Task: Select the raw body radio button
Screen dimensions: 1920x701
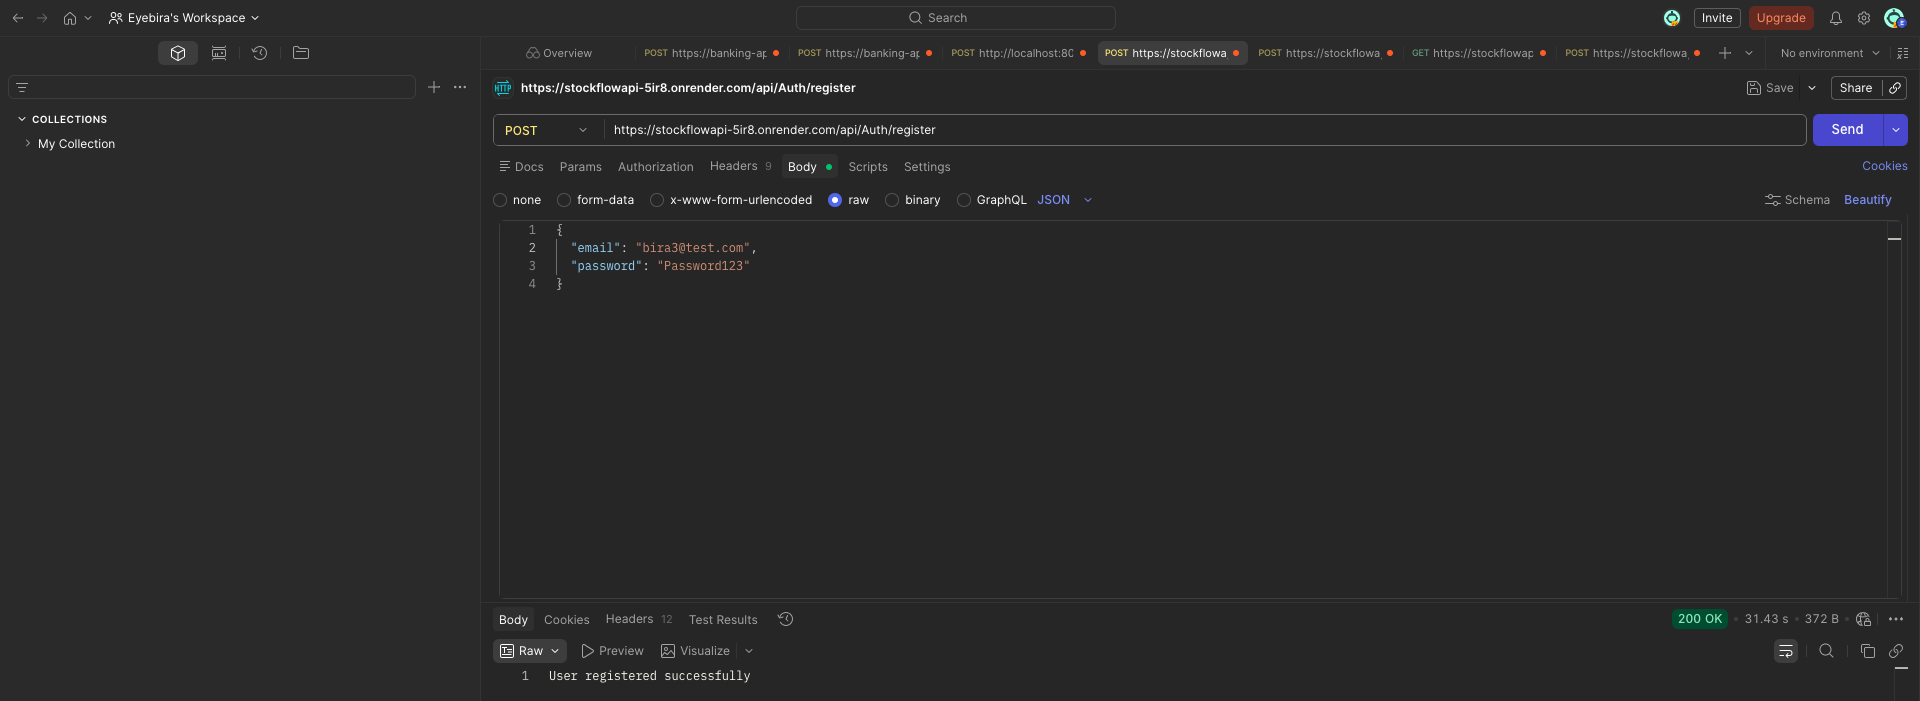Action: (835, 200)
